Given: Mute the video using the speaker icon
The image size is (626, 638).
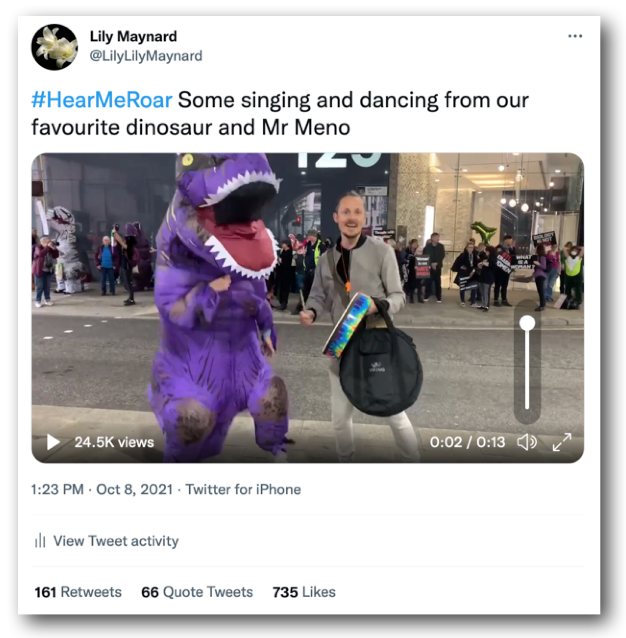Looking at the screenshot, I should (526, 442).
